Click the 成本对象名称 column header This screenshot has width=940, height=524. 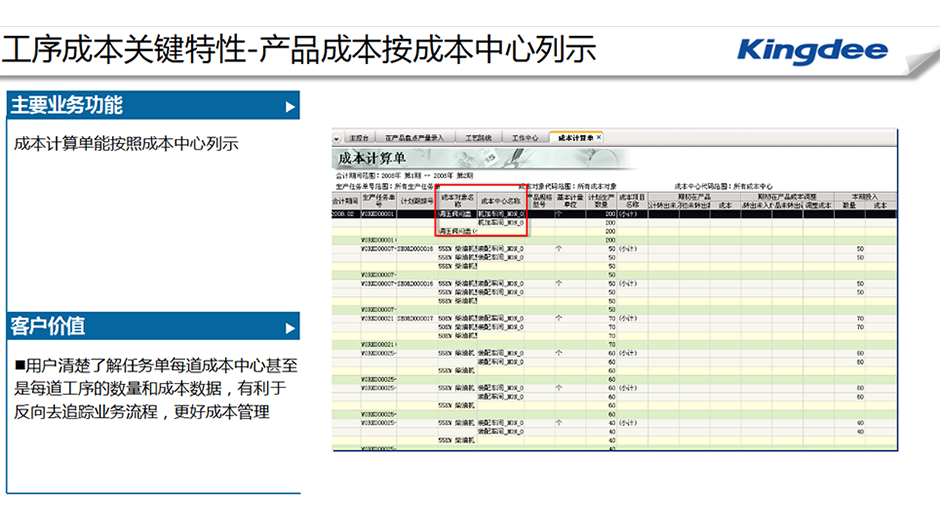tap(457, 200)
